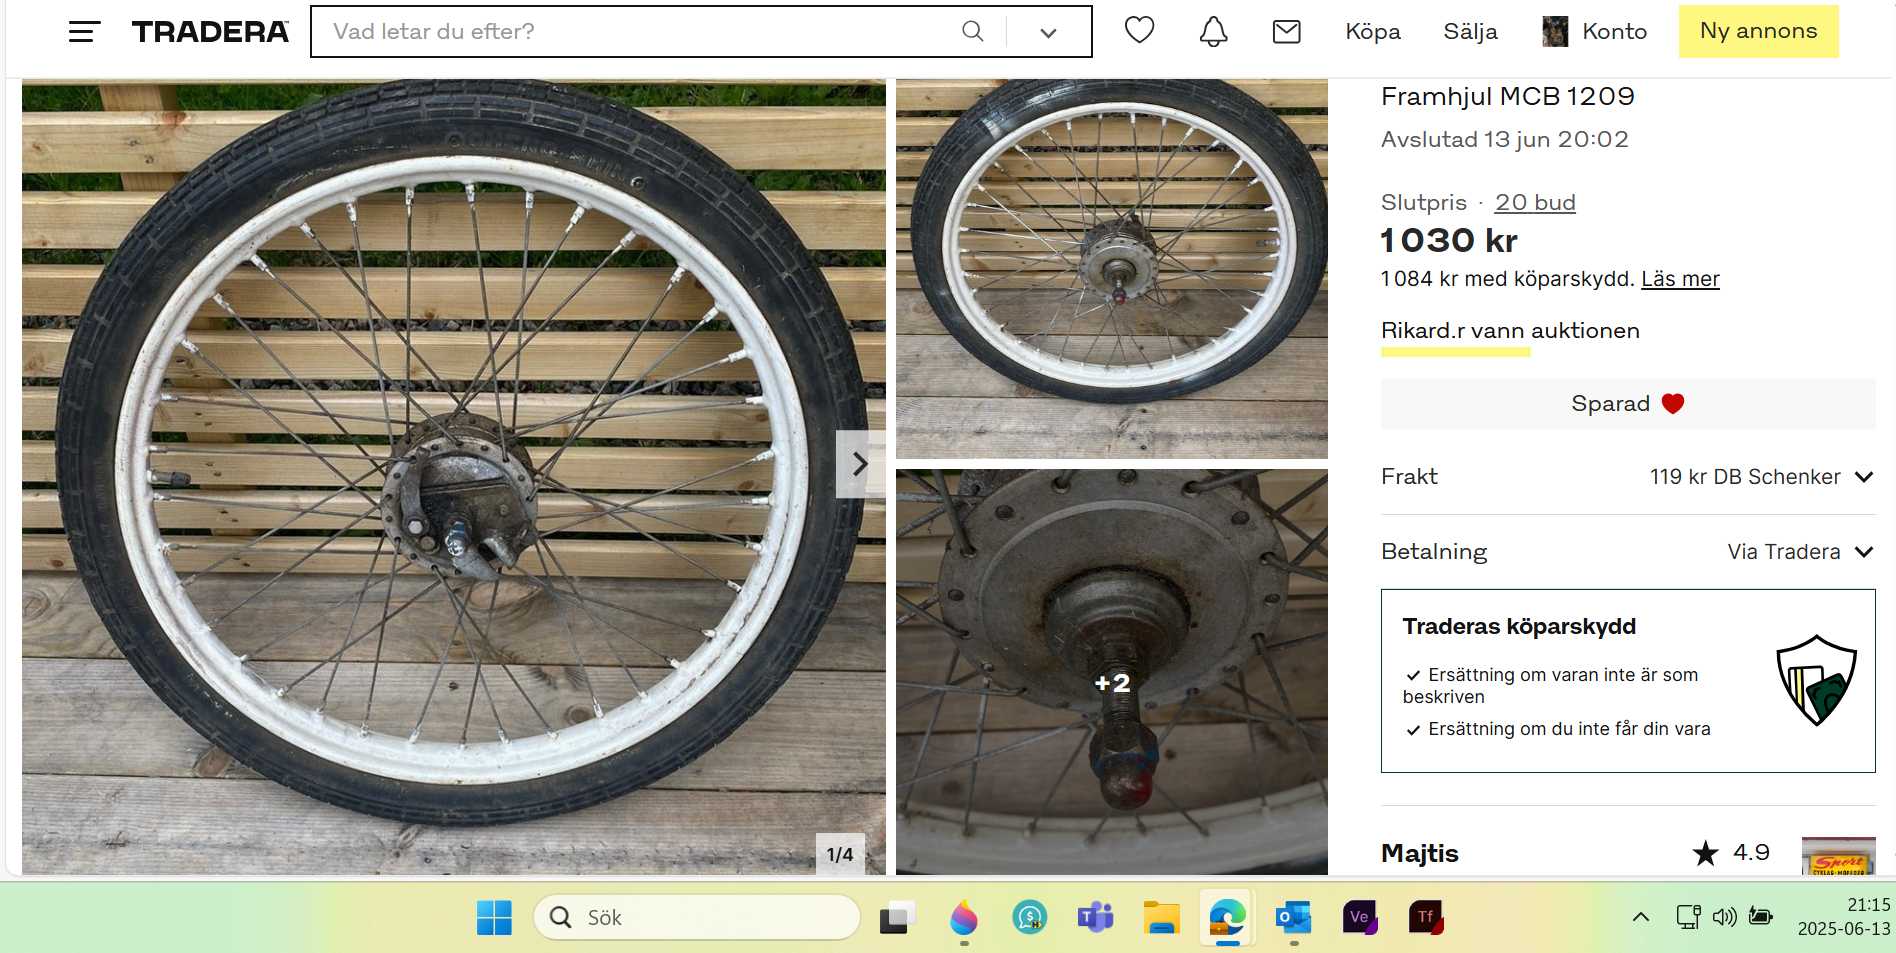Open the hub close-up thumbnail with +2

(1111, 672)
